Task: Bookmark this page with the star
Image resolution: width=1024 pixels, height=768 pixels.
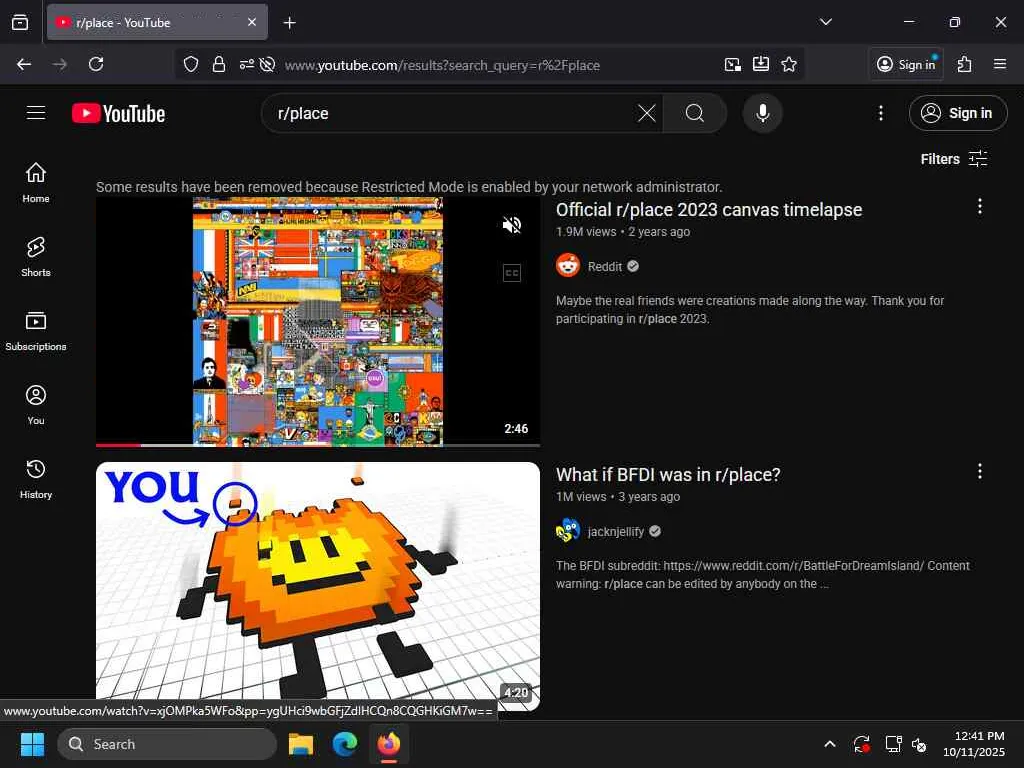Action: (x=789, y=64)
